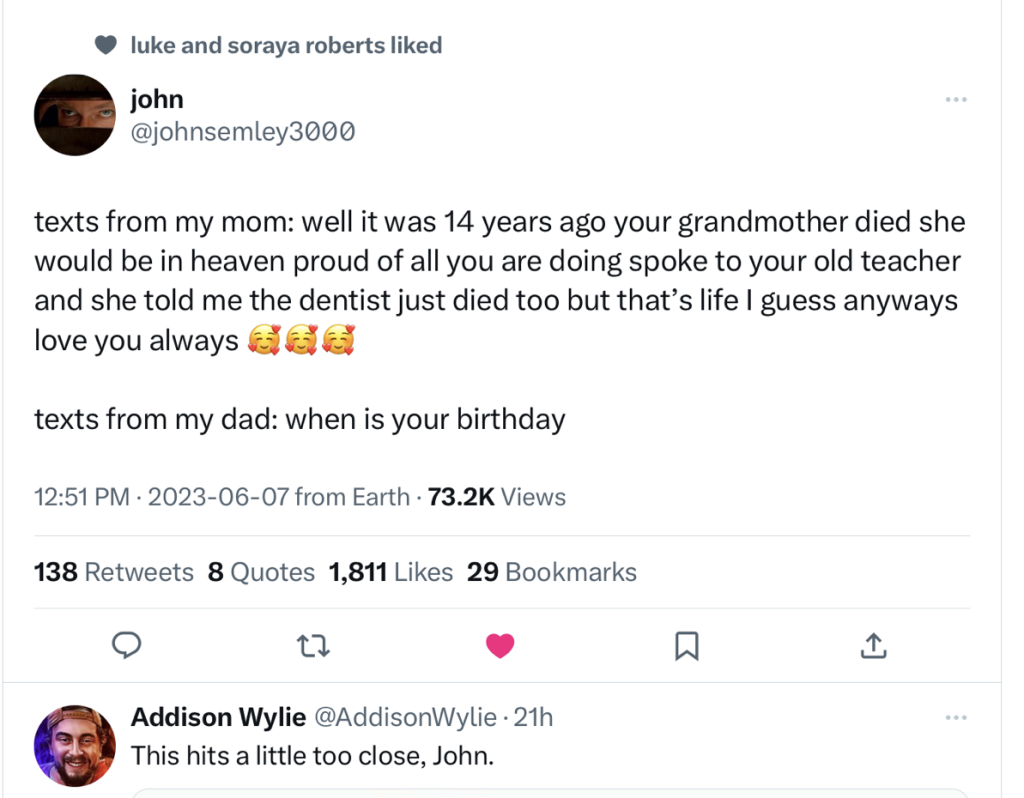The height and width of the screenshot is (798, 1024).
Task: Show the 1,811 Likes list
Action: coord(391,572)
